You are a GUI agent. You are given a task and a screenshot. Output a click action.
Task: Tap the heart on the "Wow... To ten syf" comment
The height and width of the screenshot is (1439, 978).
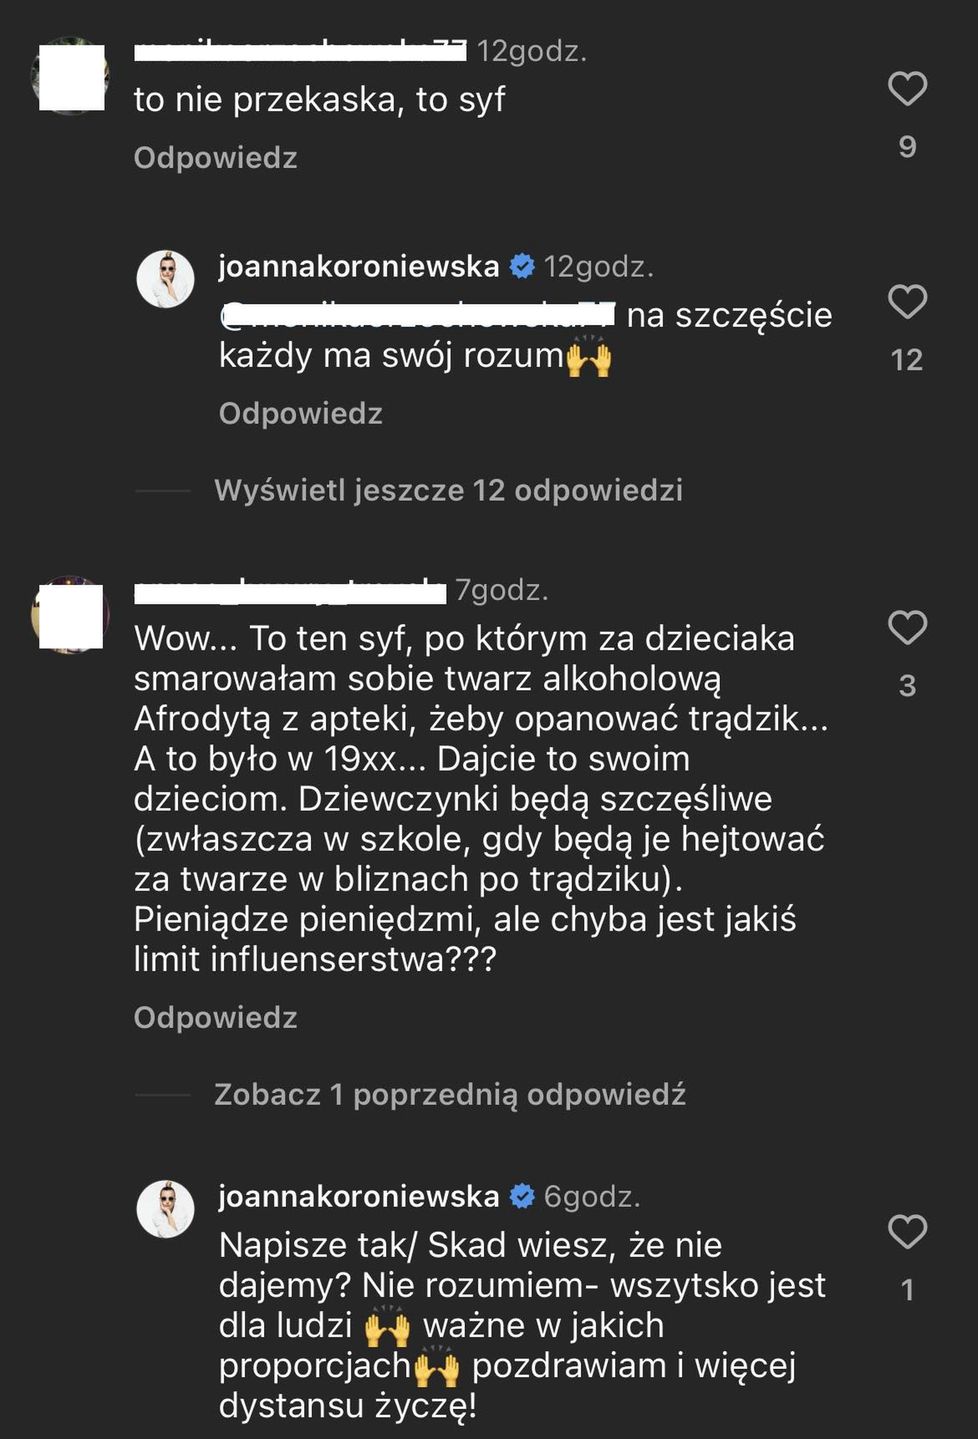click(907, 628)
